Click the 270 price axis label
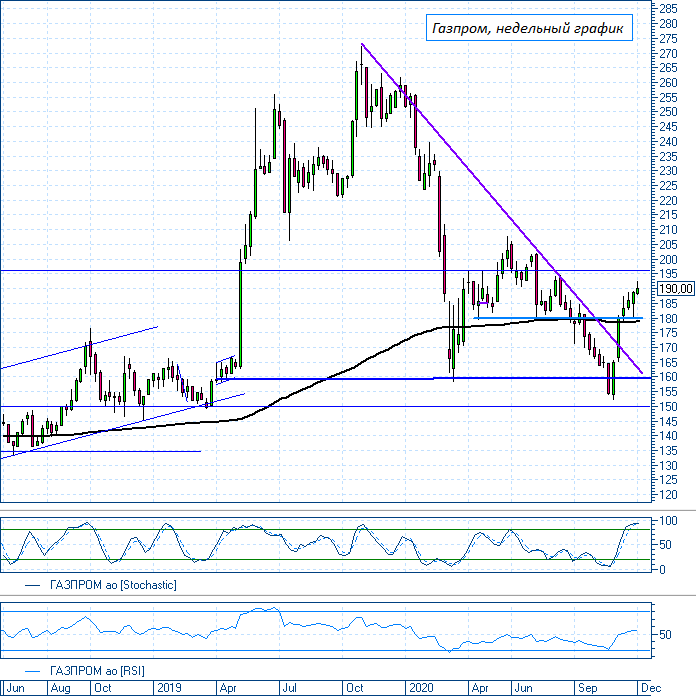 pyautogui.click(x=668, y=53)
